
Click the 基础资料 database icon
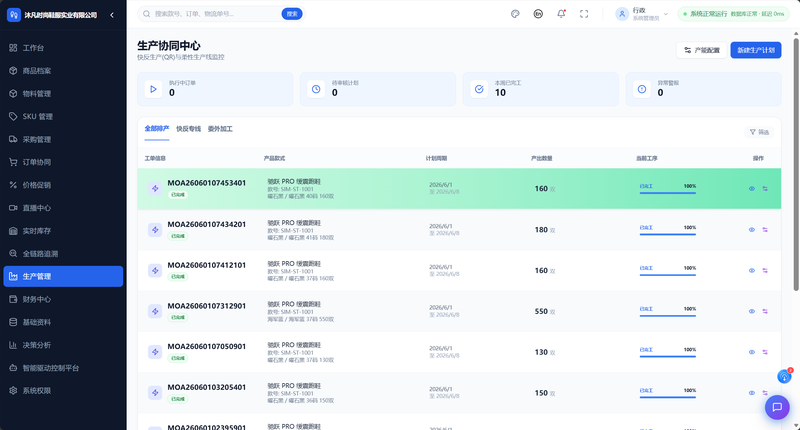[x=13, y=322]
